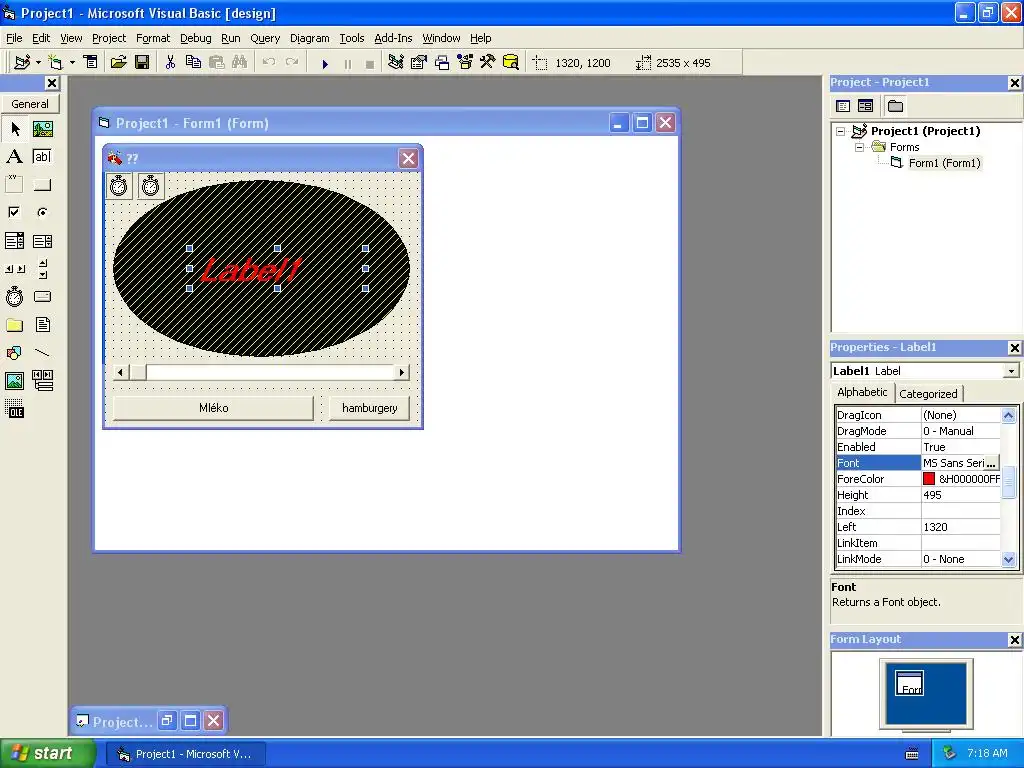Viewport: 1024px width, 768px height.
Task: Click the Cut toolbar icon
Action: point(170,63)
